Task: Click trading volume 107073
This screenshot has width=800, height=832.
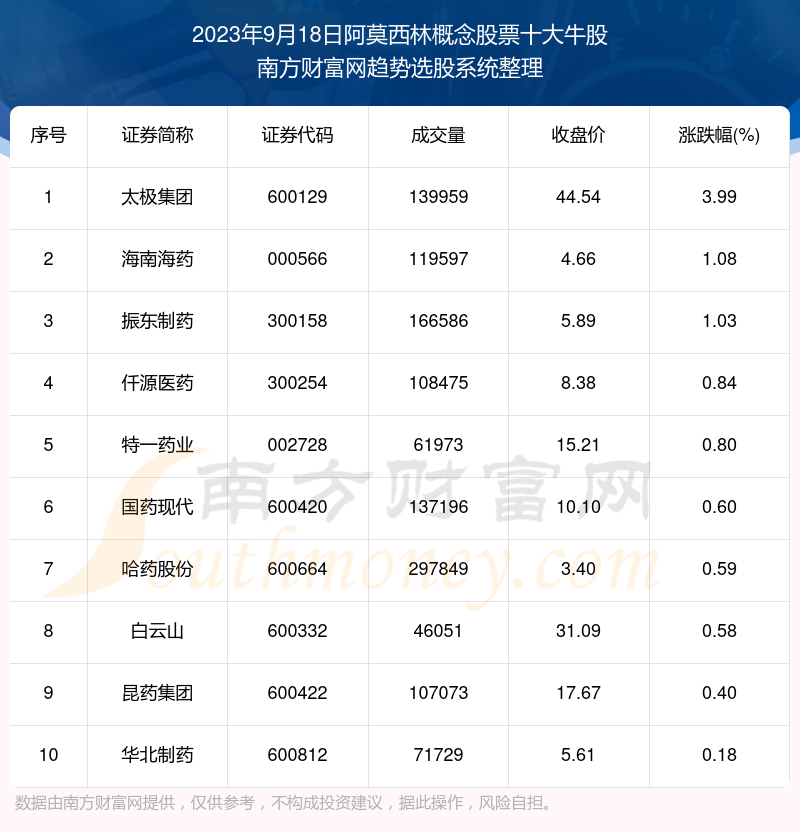Action: click(438, 693)
